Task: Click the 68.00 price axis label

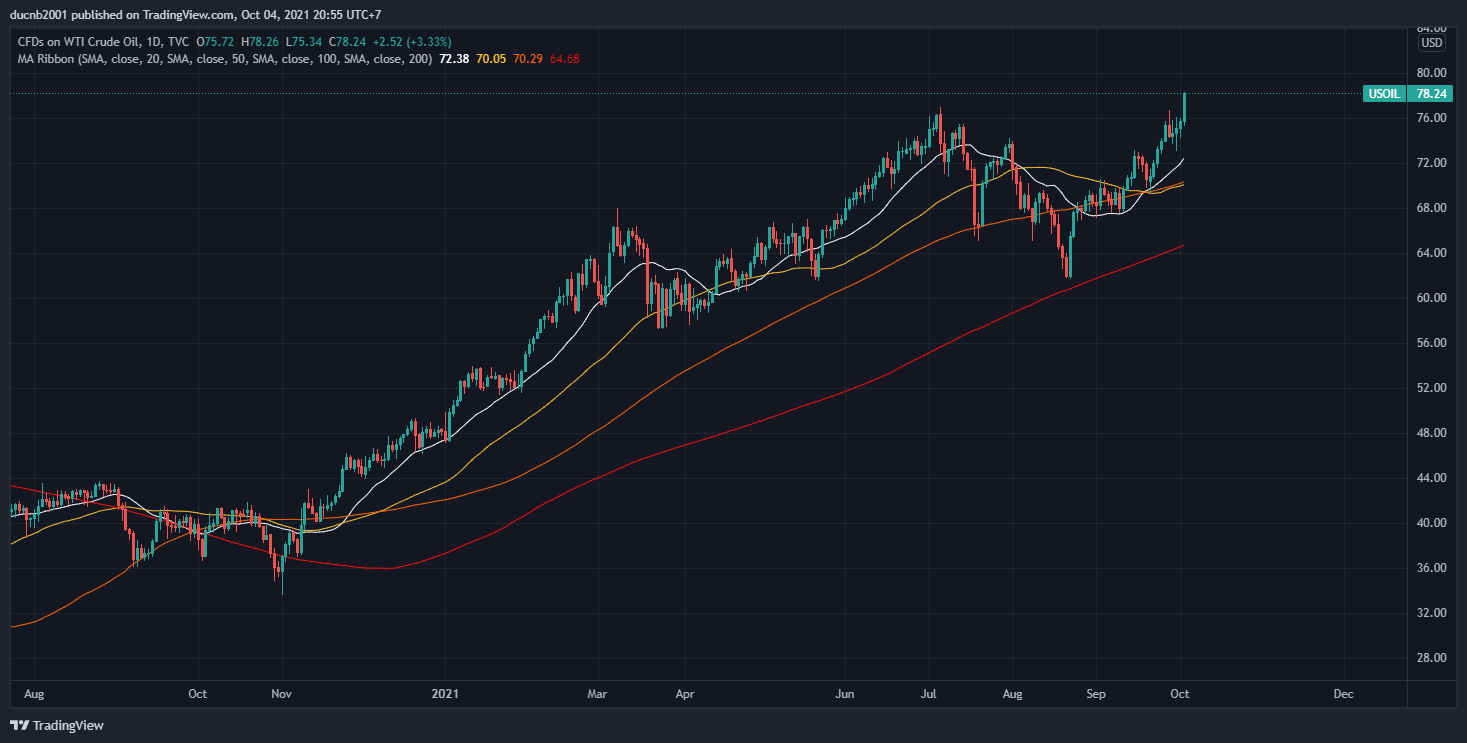Action: tap(1432, 208)
